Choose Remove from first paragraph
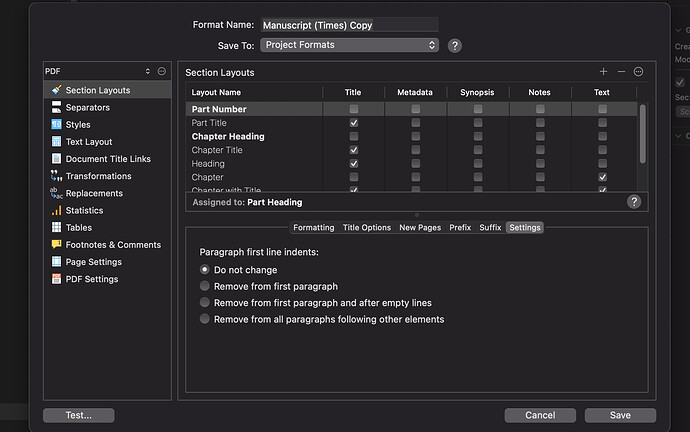 (204, 286)
